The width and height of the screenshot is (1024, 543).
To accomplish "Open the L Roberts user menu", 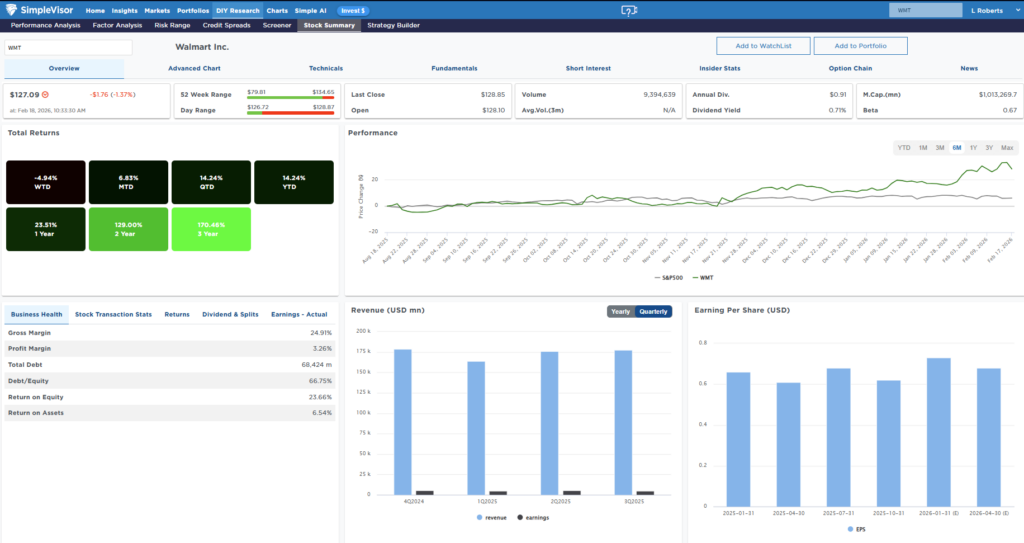I will click(x=986, y=10).
